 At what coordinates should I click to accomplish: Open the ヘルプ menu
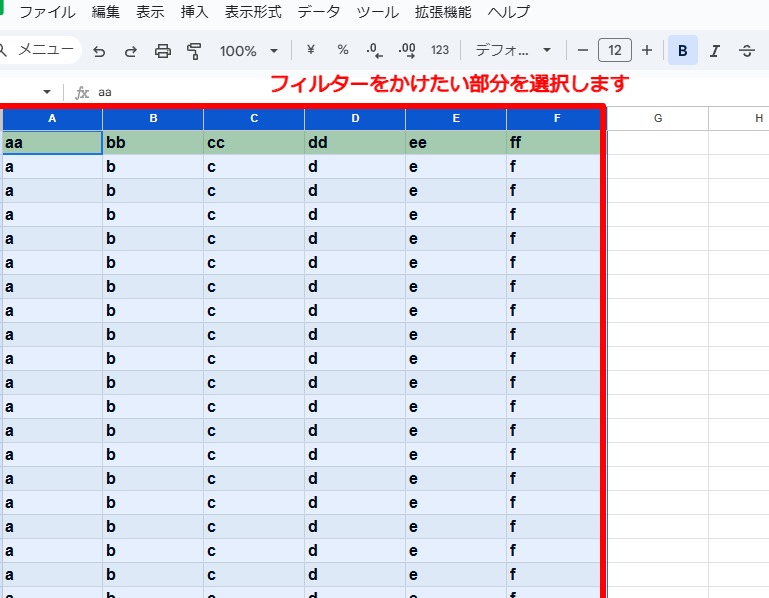pos(509,12)
